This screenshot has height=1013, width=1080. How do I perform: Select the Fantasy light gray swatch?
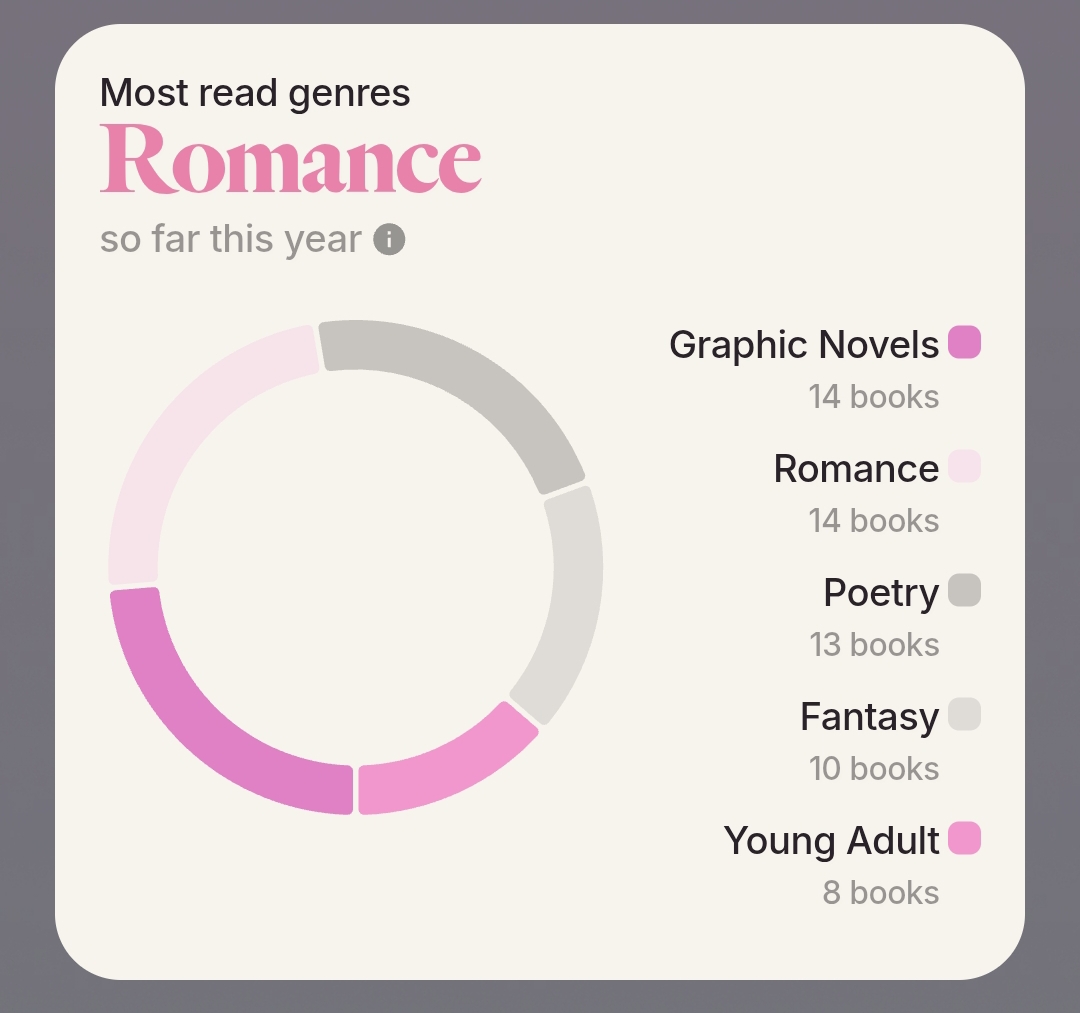click(x=964, y=714)
